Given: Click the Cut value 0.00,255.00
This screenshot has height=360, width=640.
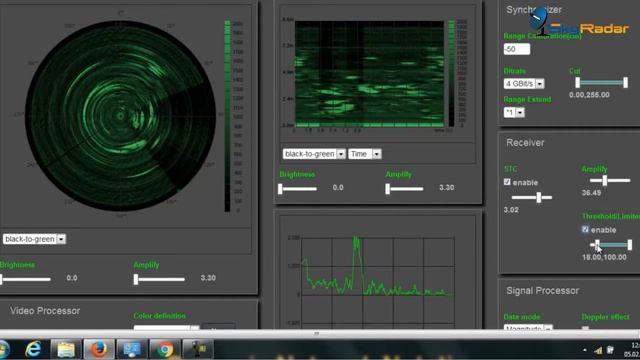Looking at the screenshot, I should (589, 95).
